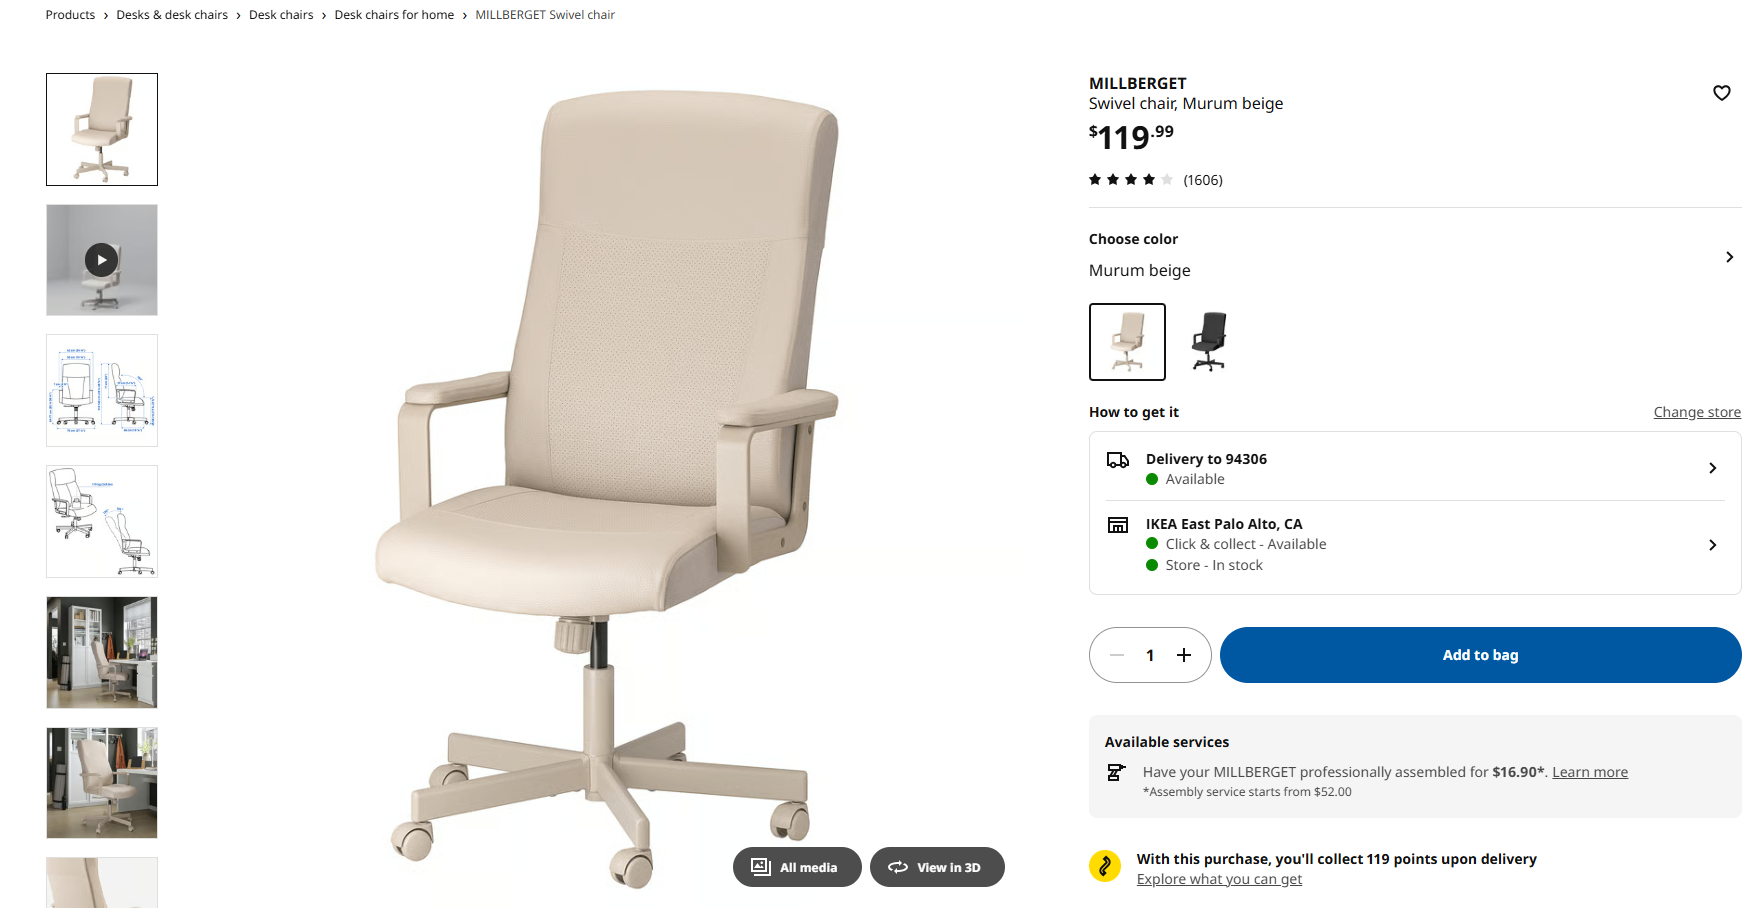
Task: Go to Desks & desk chairs breadcrumb
Action: click(x=172, y=15)
